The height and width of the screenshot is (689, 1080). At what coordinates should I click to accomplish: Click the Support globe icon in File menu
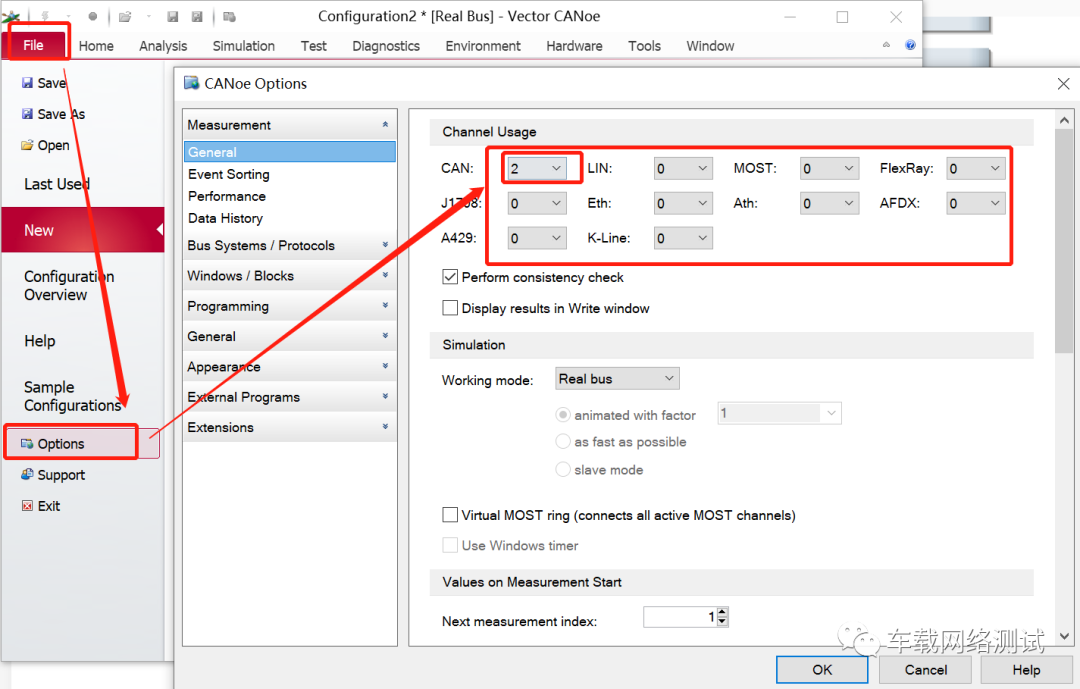(x=28, y=474)
